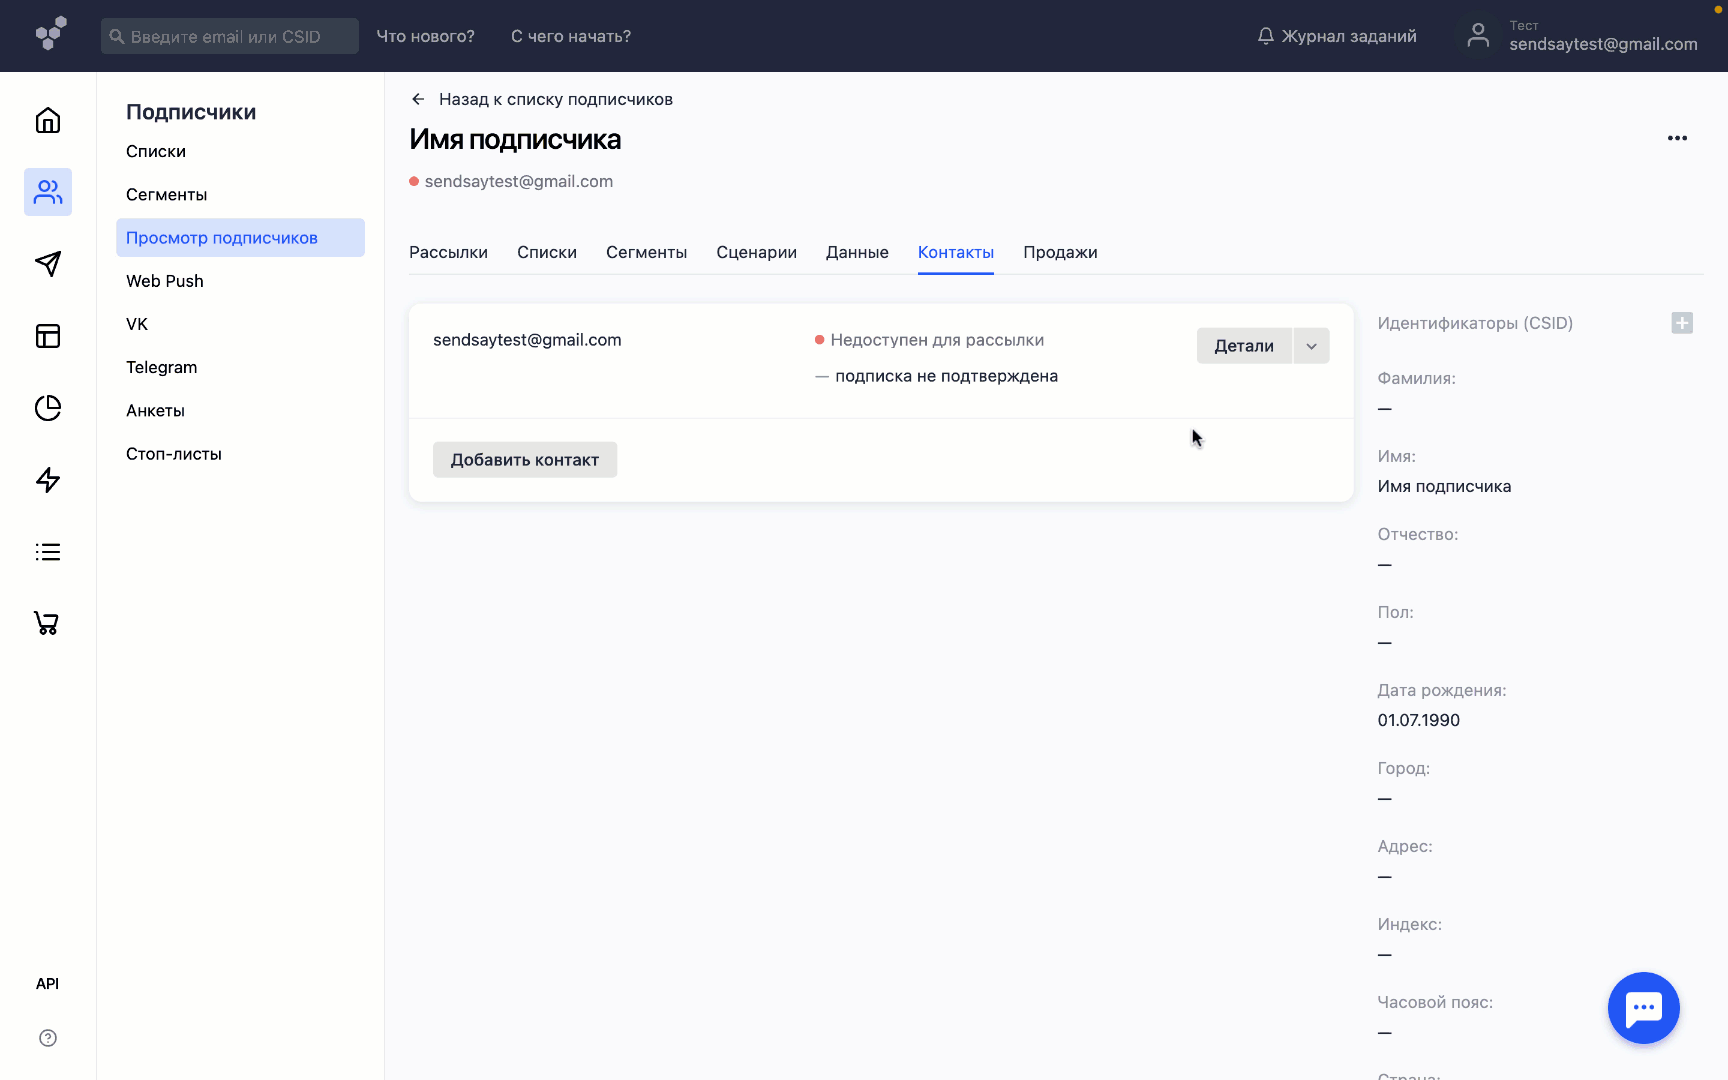Open the VK menu item

point(137,324)
